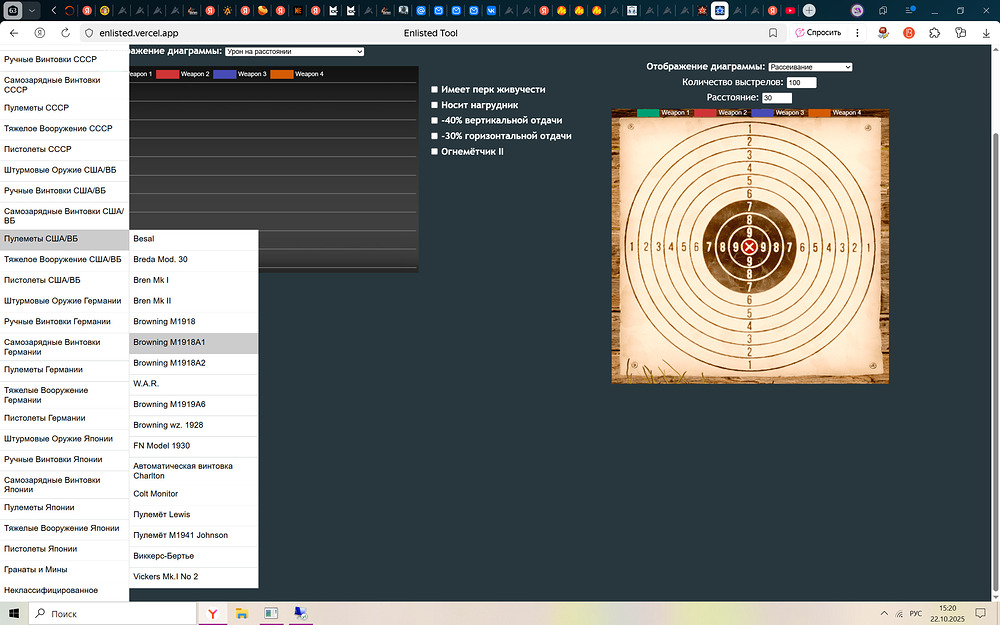Click the Количество выстрелов input field
1000x625 pixels.
801,82
